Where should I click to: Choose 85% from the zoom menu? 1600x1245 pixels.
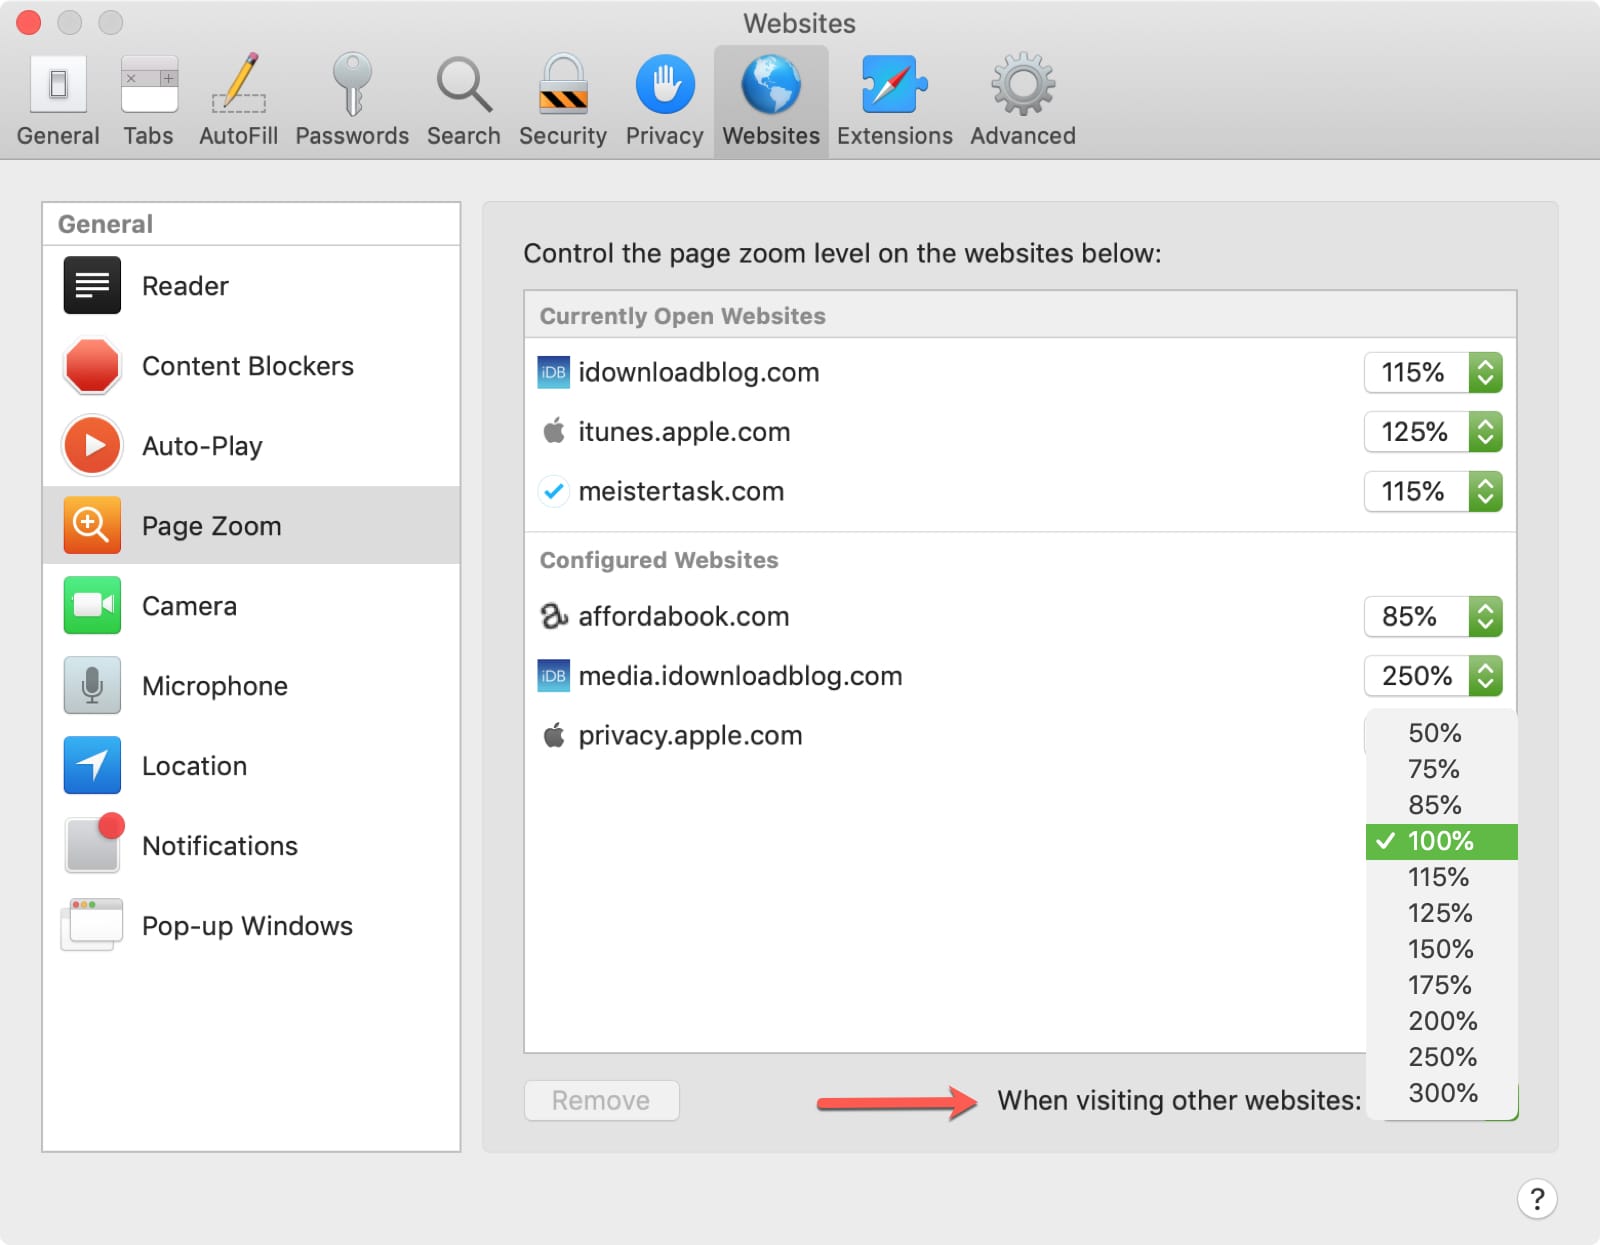click(1441, 805)
